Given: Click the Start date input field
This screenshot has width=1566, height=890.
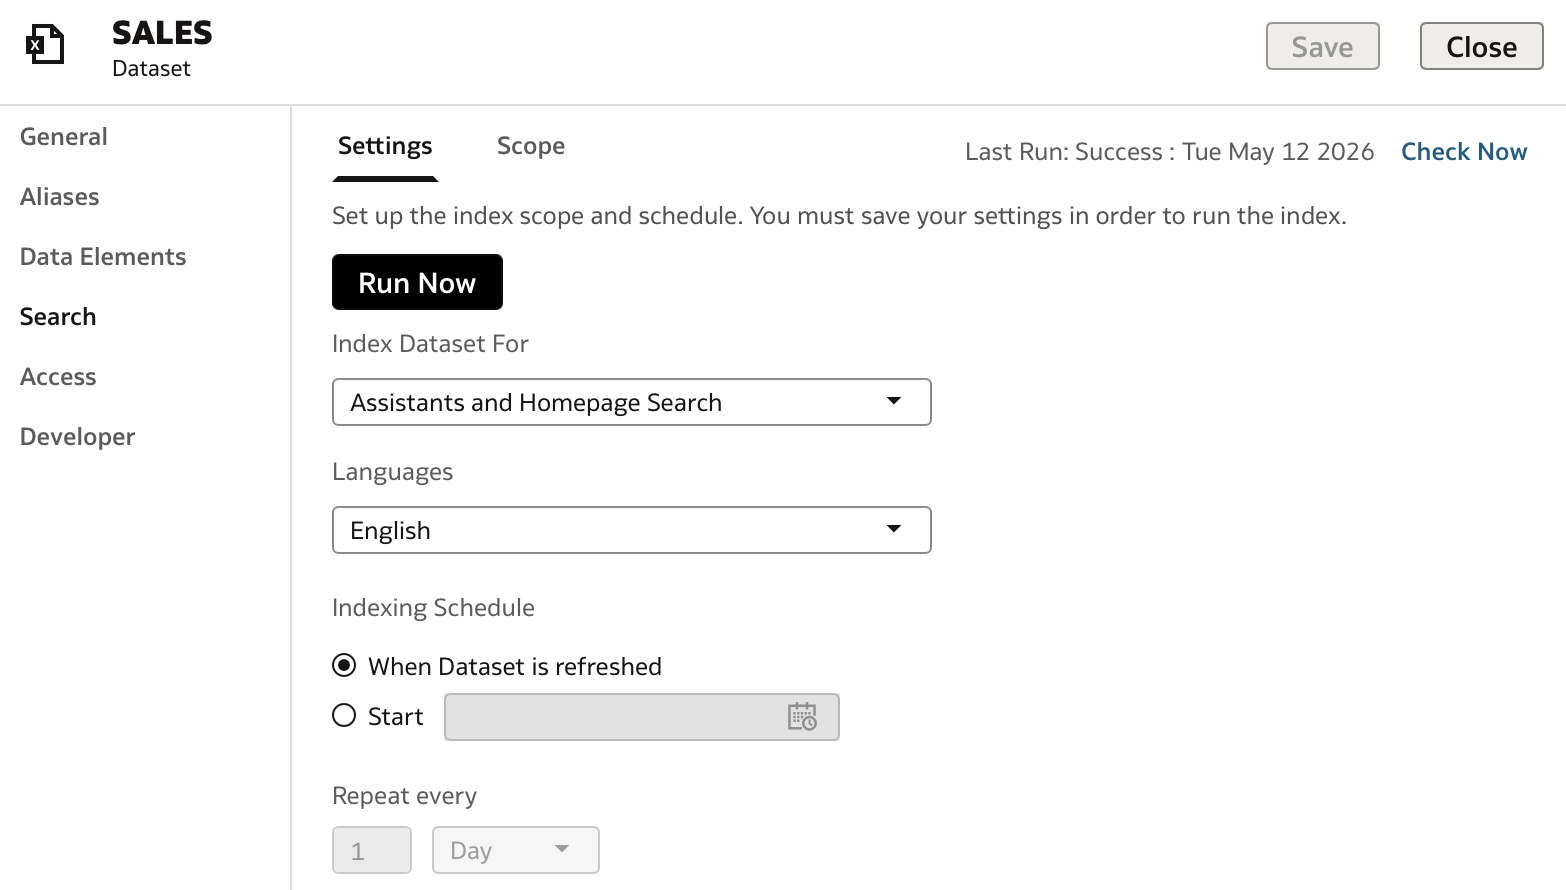Looking at the screenshot, I should click(x=642, y=717).
